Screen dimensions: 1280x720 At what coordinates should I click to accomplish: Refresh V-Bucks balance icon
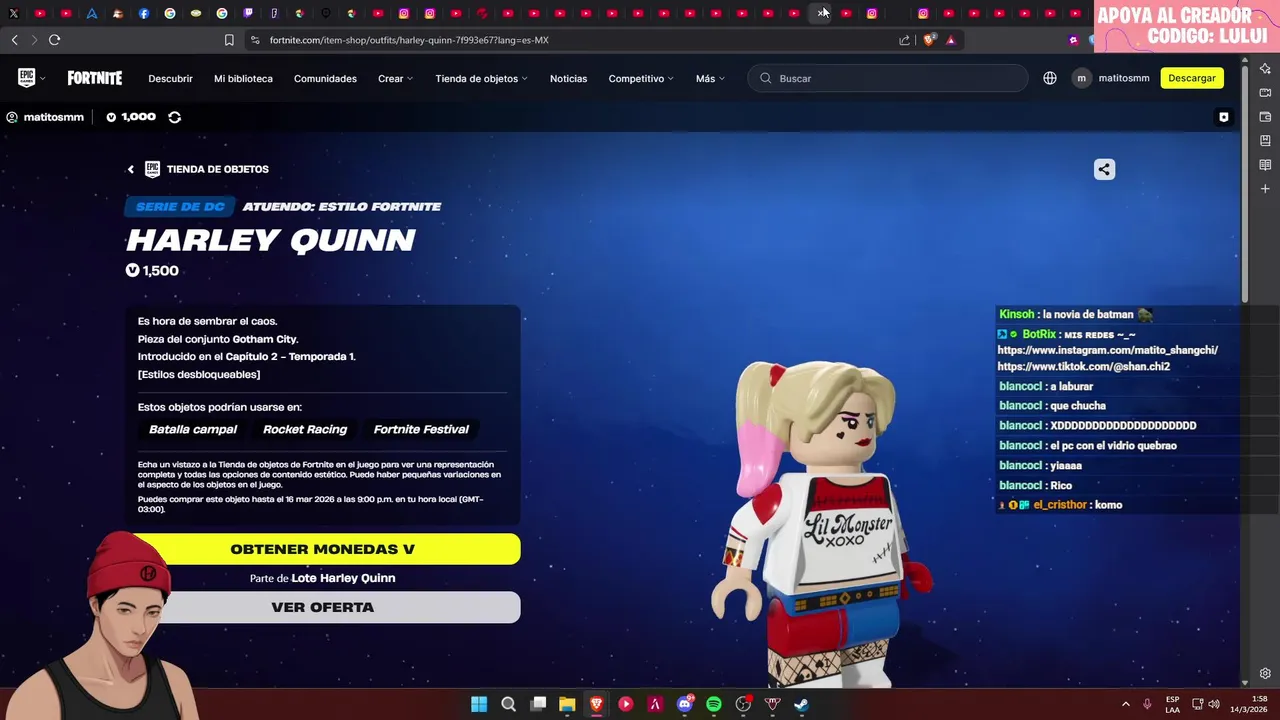point(174,117)
